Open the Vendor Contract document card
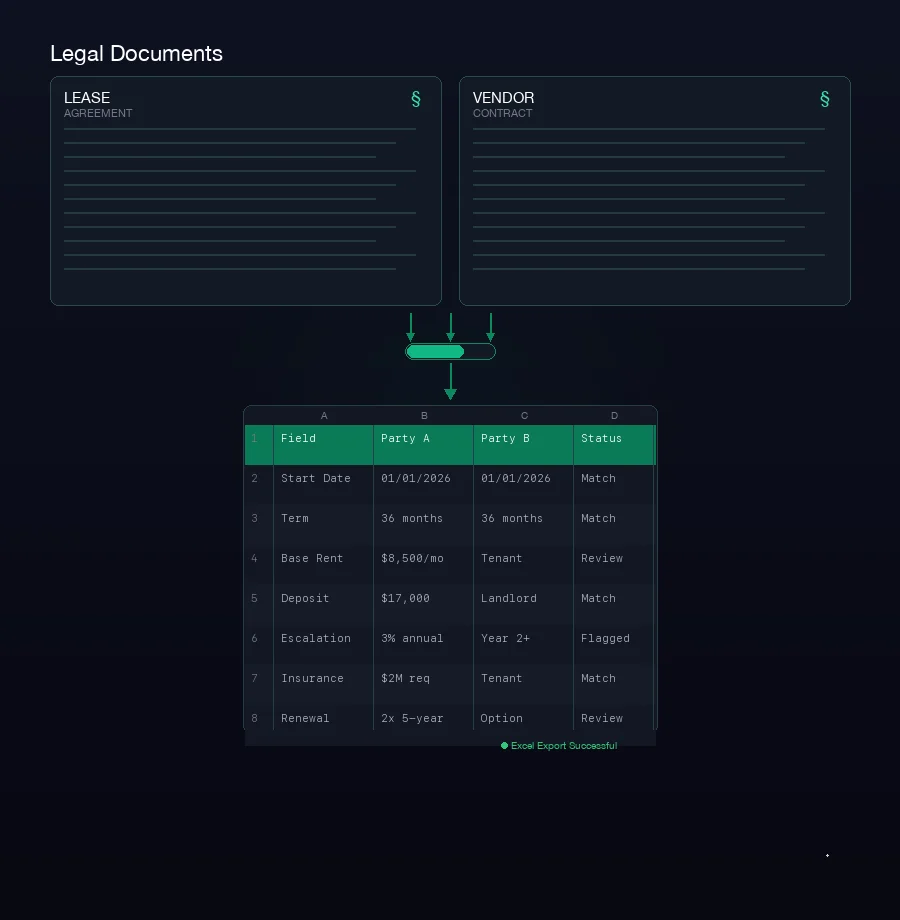Screen dimensions: 900x920 [655, 190]
